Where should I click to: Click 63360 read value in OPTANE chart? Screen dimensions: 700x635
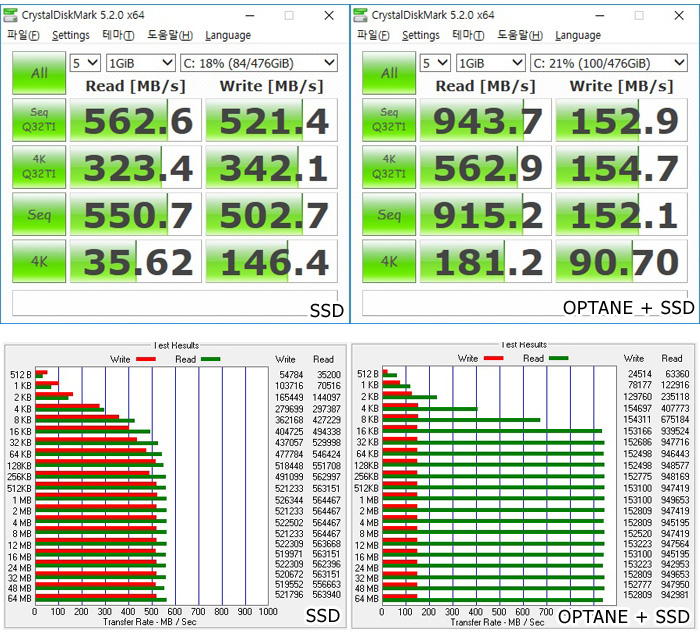coord(677,374)
